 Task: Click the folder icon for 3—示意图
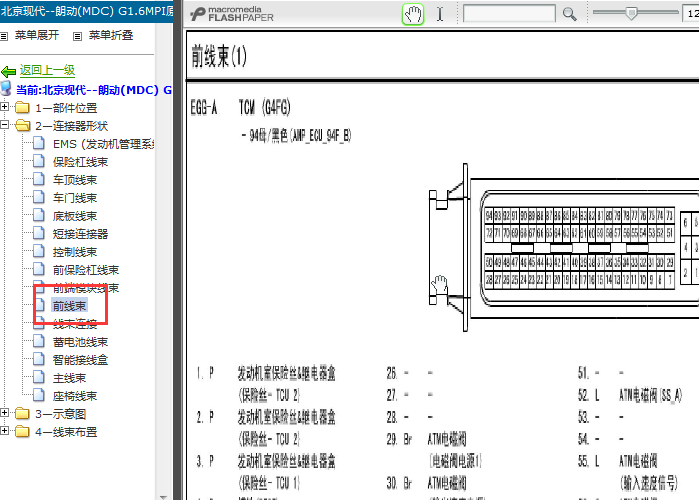click(22, 414)
